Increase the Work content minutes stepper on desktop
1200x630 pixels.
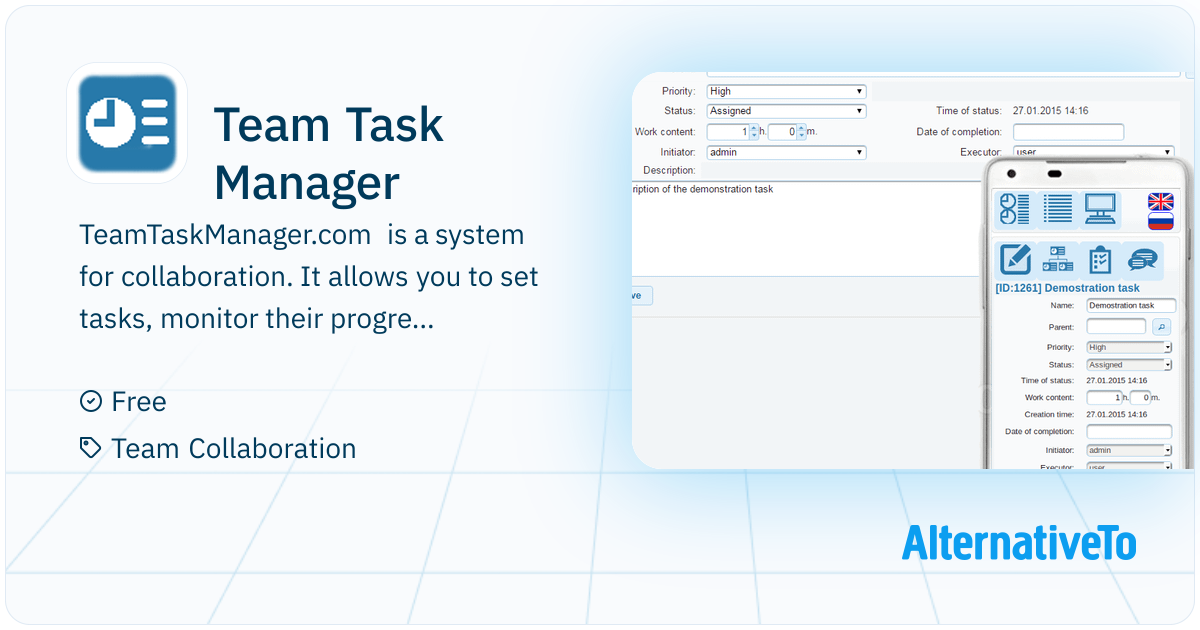(x=801, y=128)
